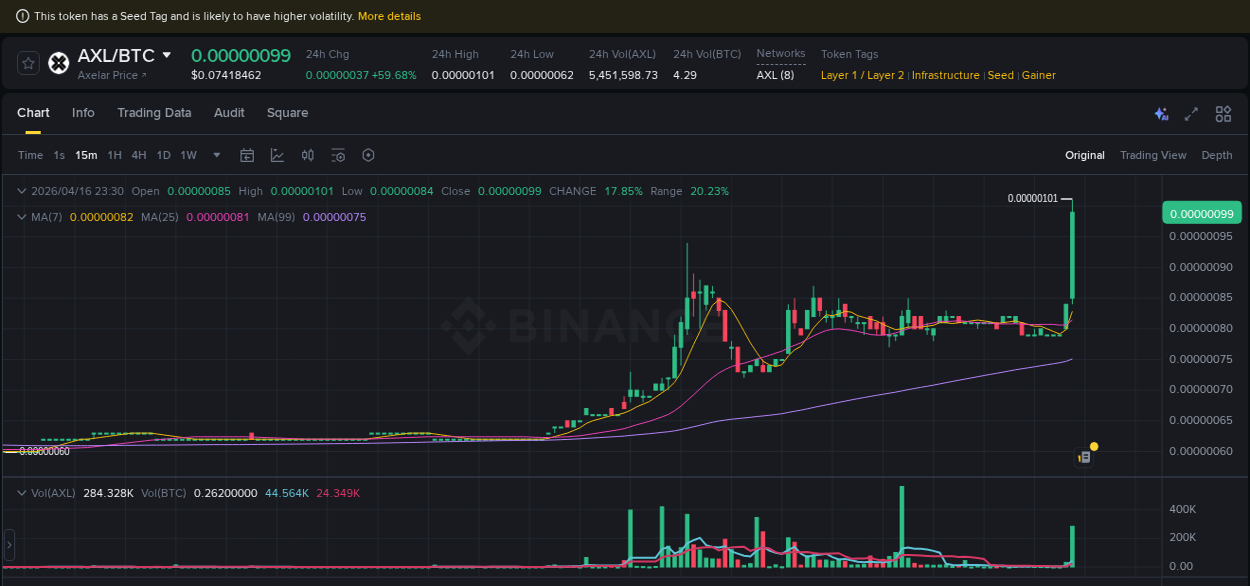Image resolution: width=1250 pixels, height=586 pixels.
Task: Select the 1W interval
Action: click(188, 155)
